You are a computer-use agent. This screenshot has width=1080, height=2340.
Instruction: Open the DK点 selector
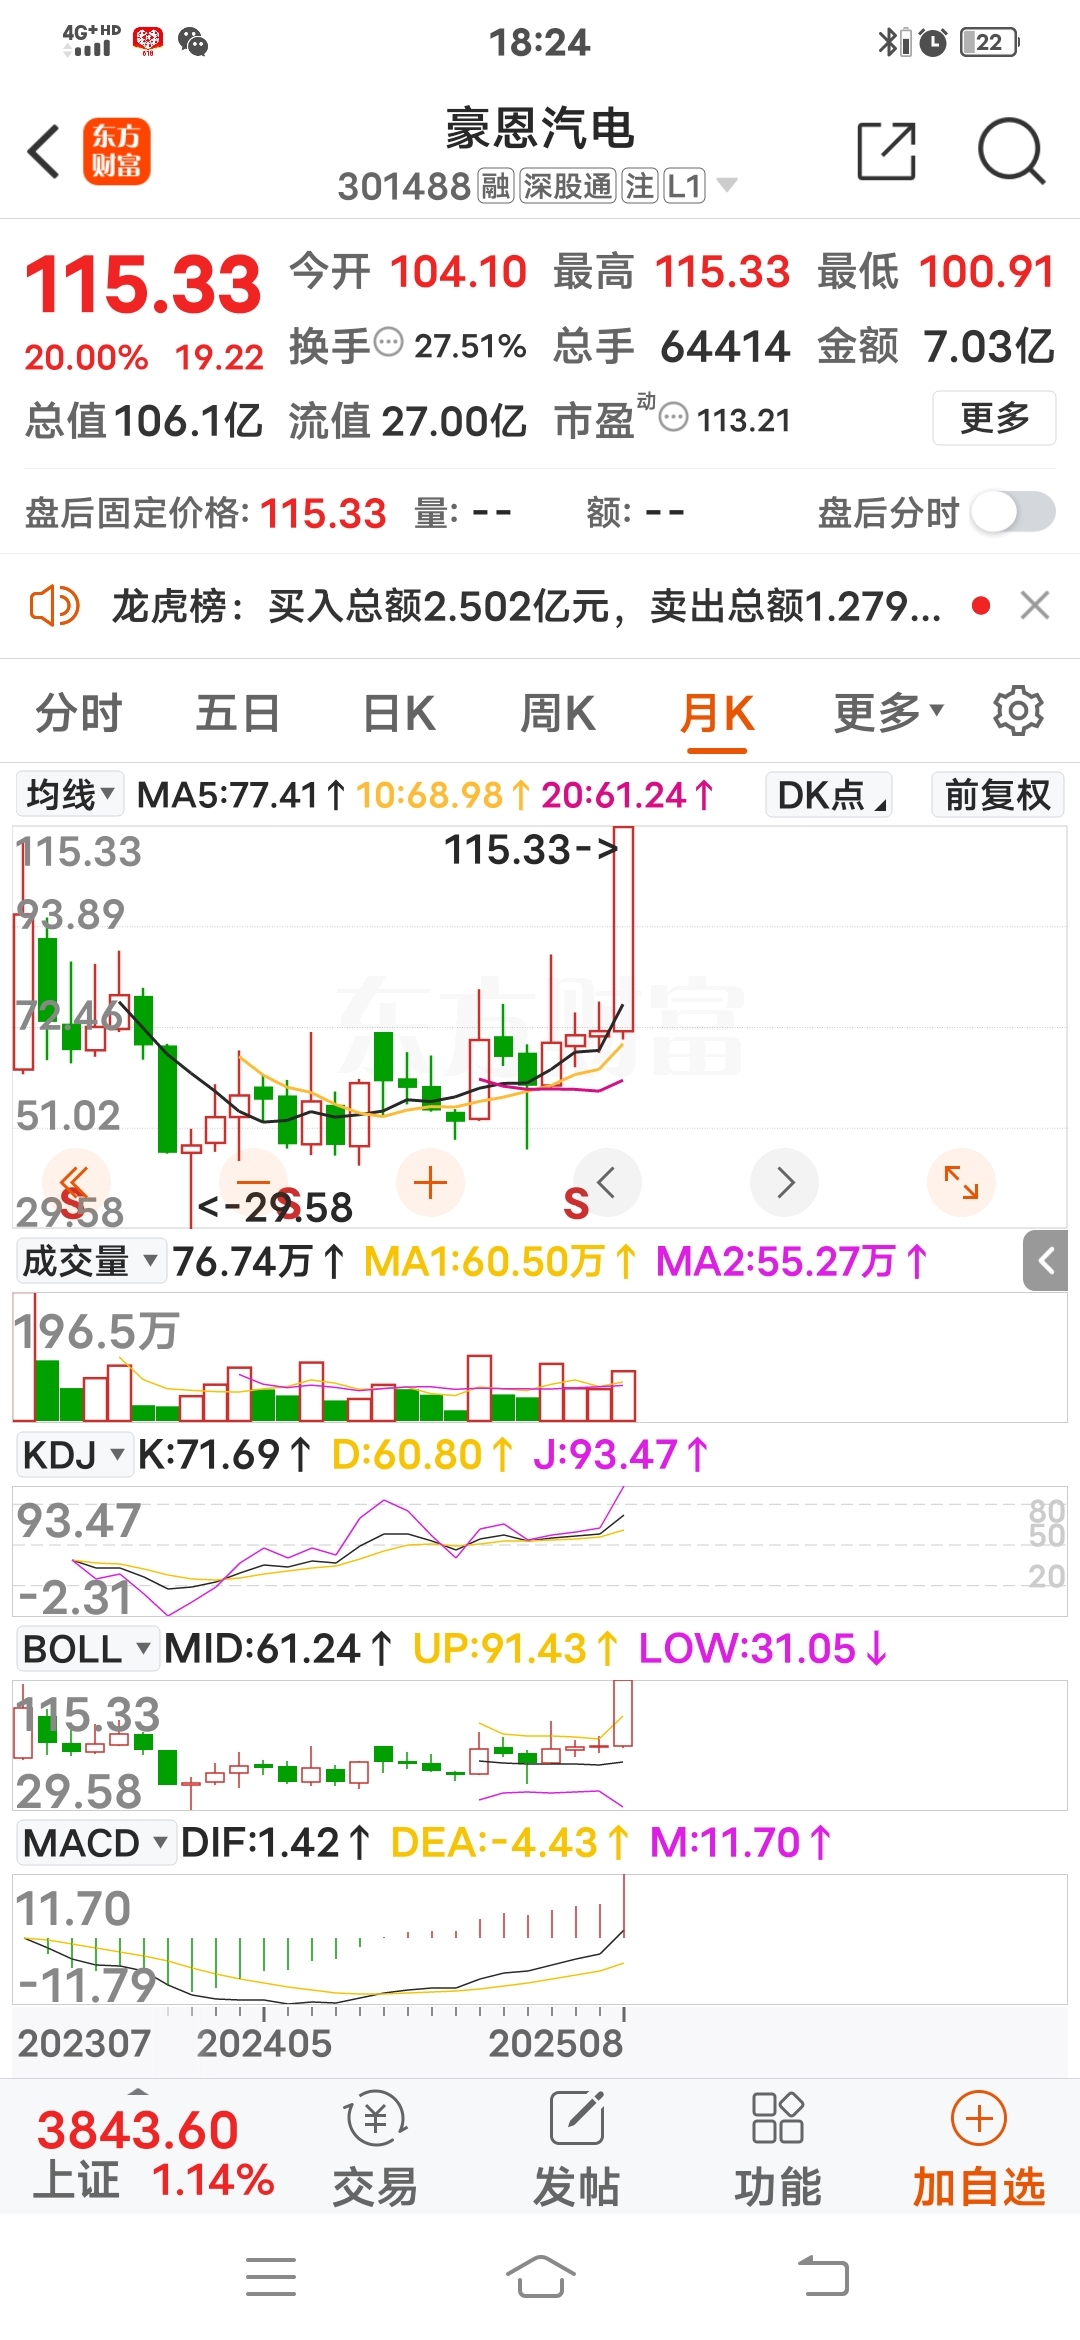point(829,795)
